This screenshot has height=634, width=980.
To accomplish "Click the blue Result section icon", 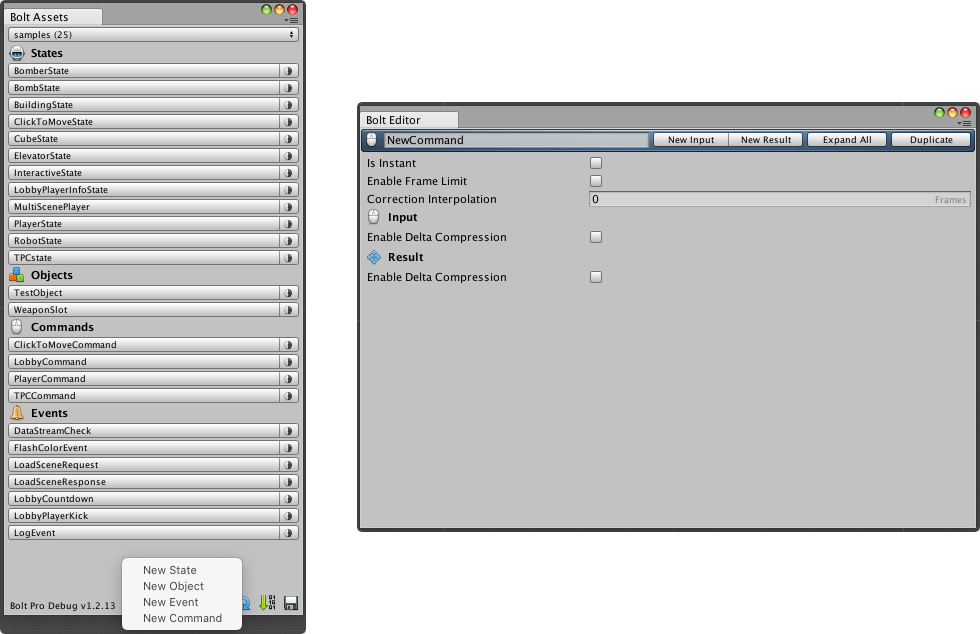I will click(x=372, y=256).
